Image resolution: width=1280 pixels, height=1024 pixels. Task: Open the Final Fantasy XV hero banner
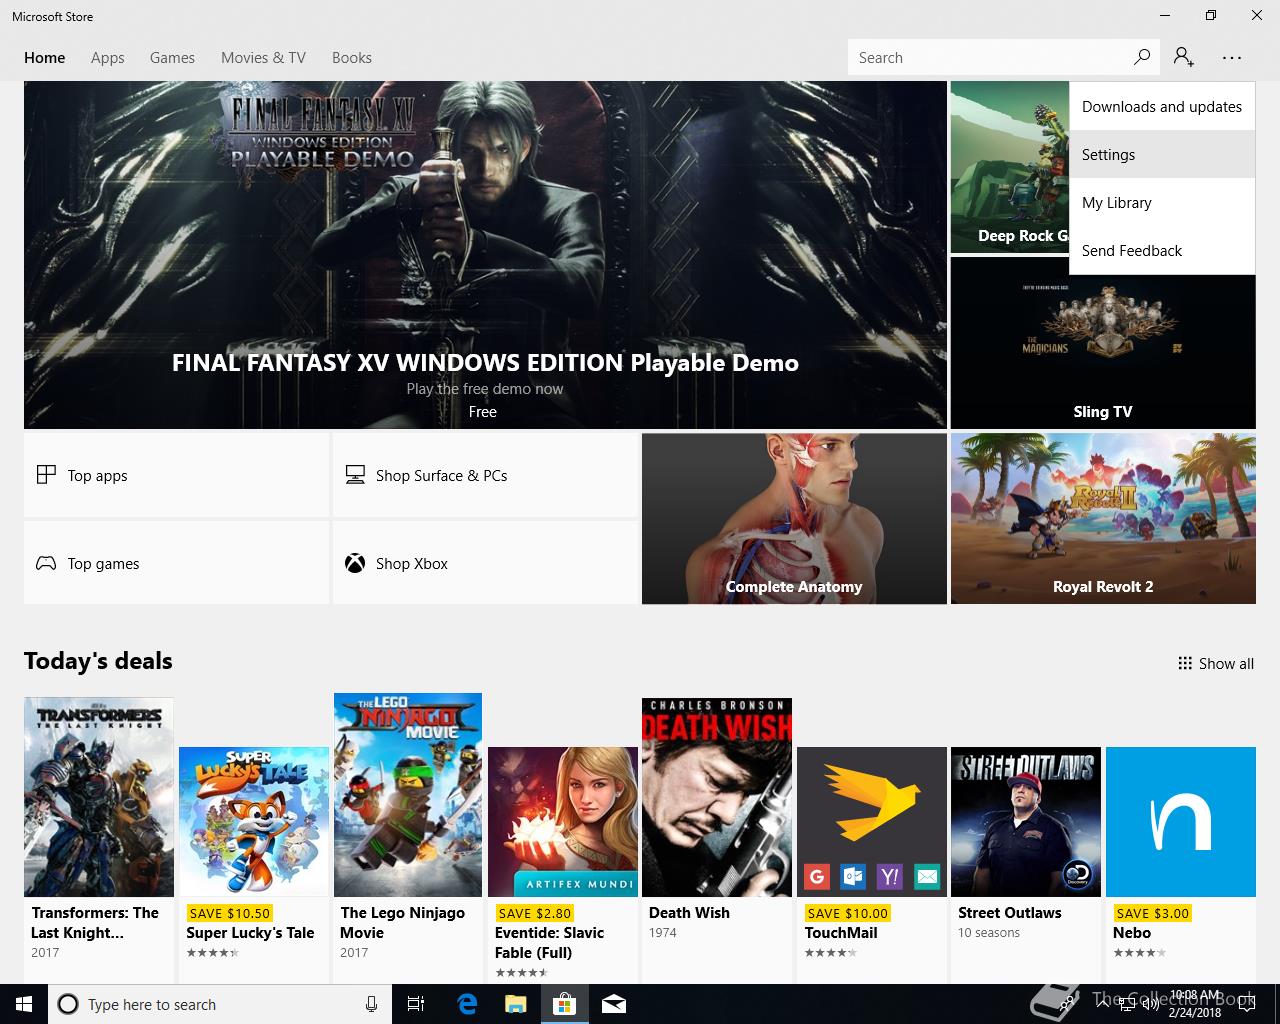(x=485, y=255)
